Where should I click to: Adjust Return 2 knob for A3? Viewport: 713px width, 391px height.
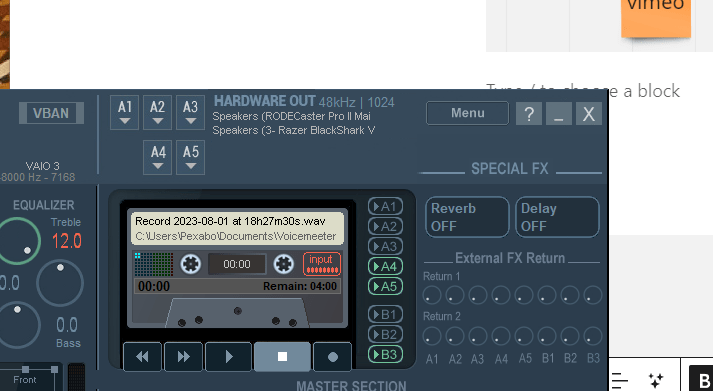(x=478, y=336)
